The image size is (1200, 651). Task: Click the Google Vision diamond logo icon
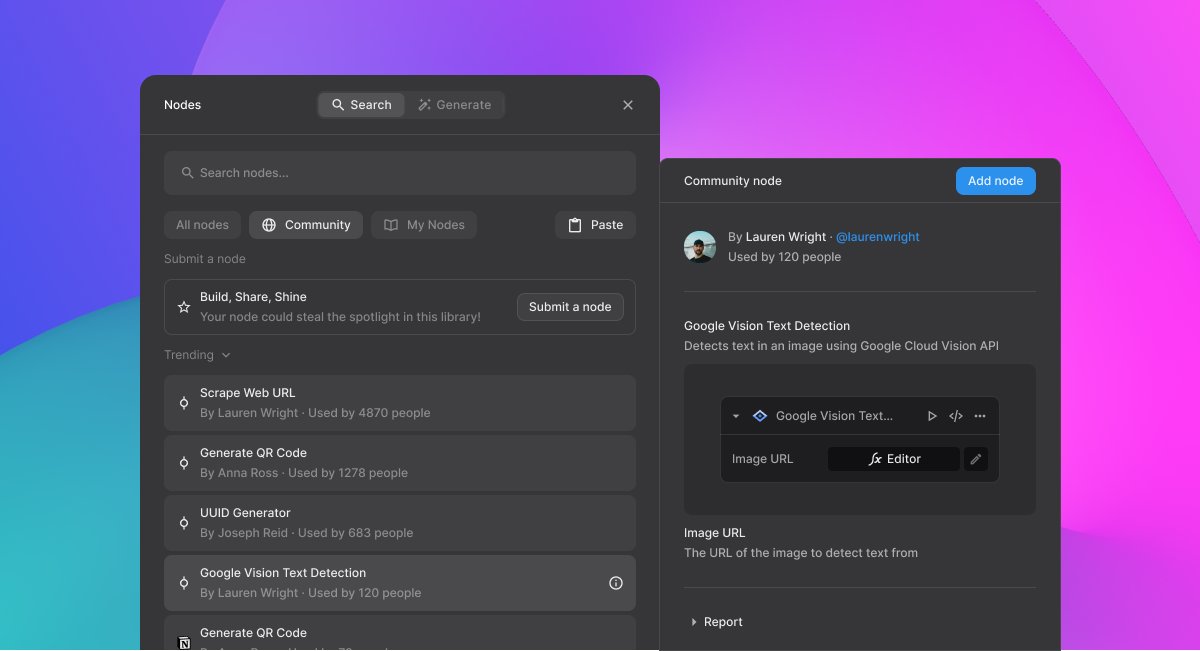(760, 416)
